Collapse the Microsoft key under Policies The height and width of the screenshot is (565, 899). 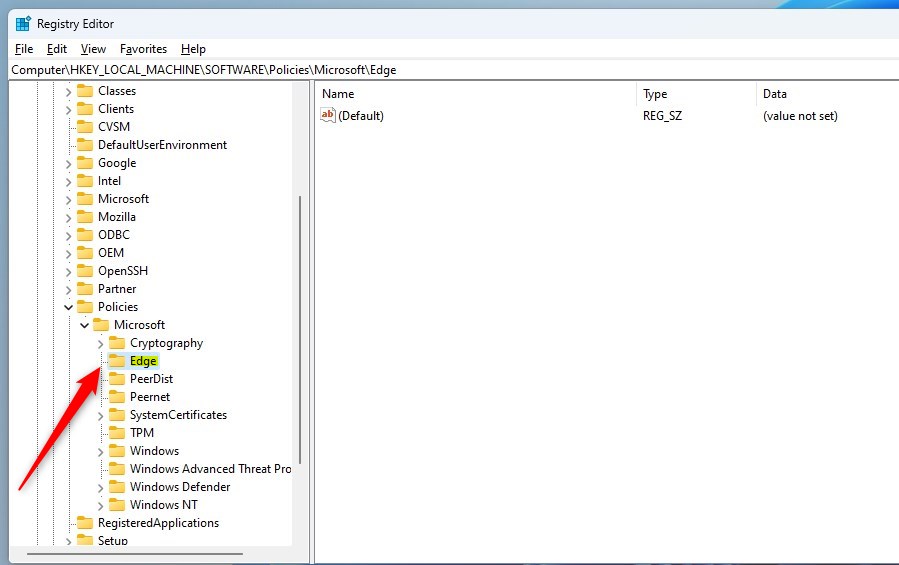(x=84, y=325)
